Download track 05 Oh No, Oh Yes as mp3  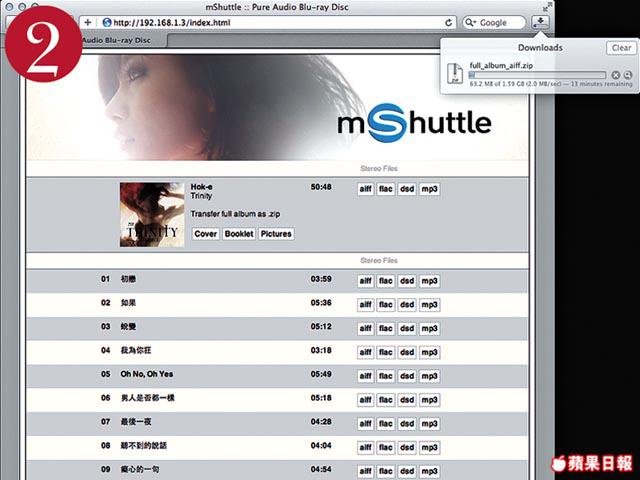click(429, 374)
